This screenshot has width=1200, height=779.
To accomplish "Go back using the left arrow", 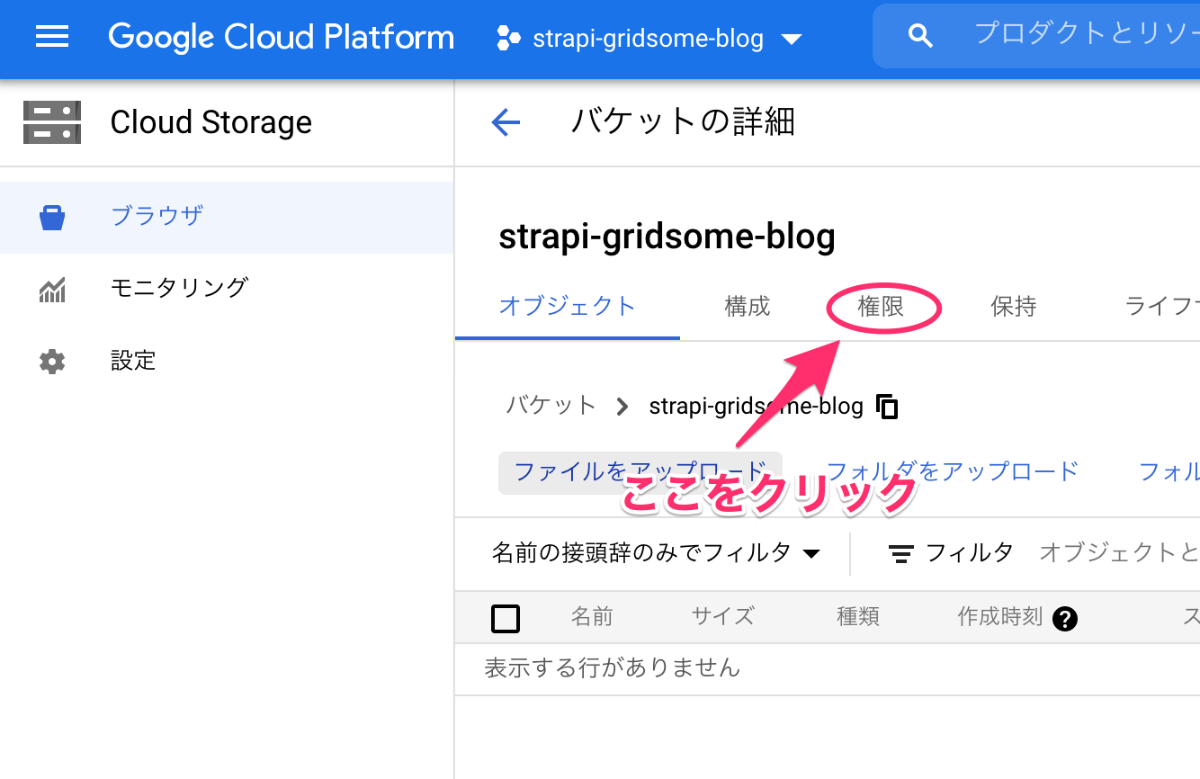I will pyautogui.click(x=506, y=123).
